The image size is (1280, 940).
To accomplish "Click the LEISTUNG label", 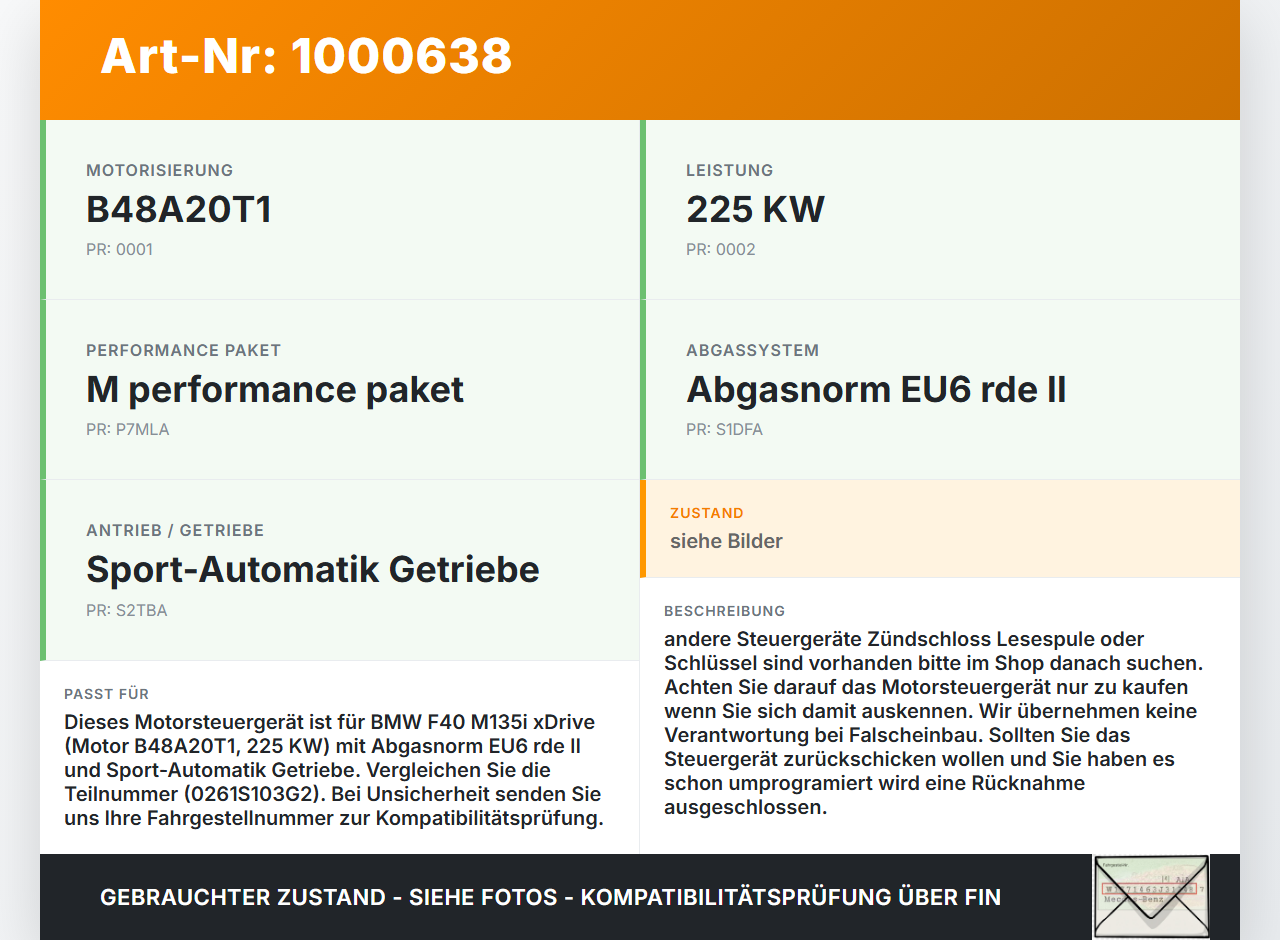I will (730, 170).
